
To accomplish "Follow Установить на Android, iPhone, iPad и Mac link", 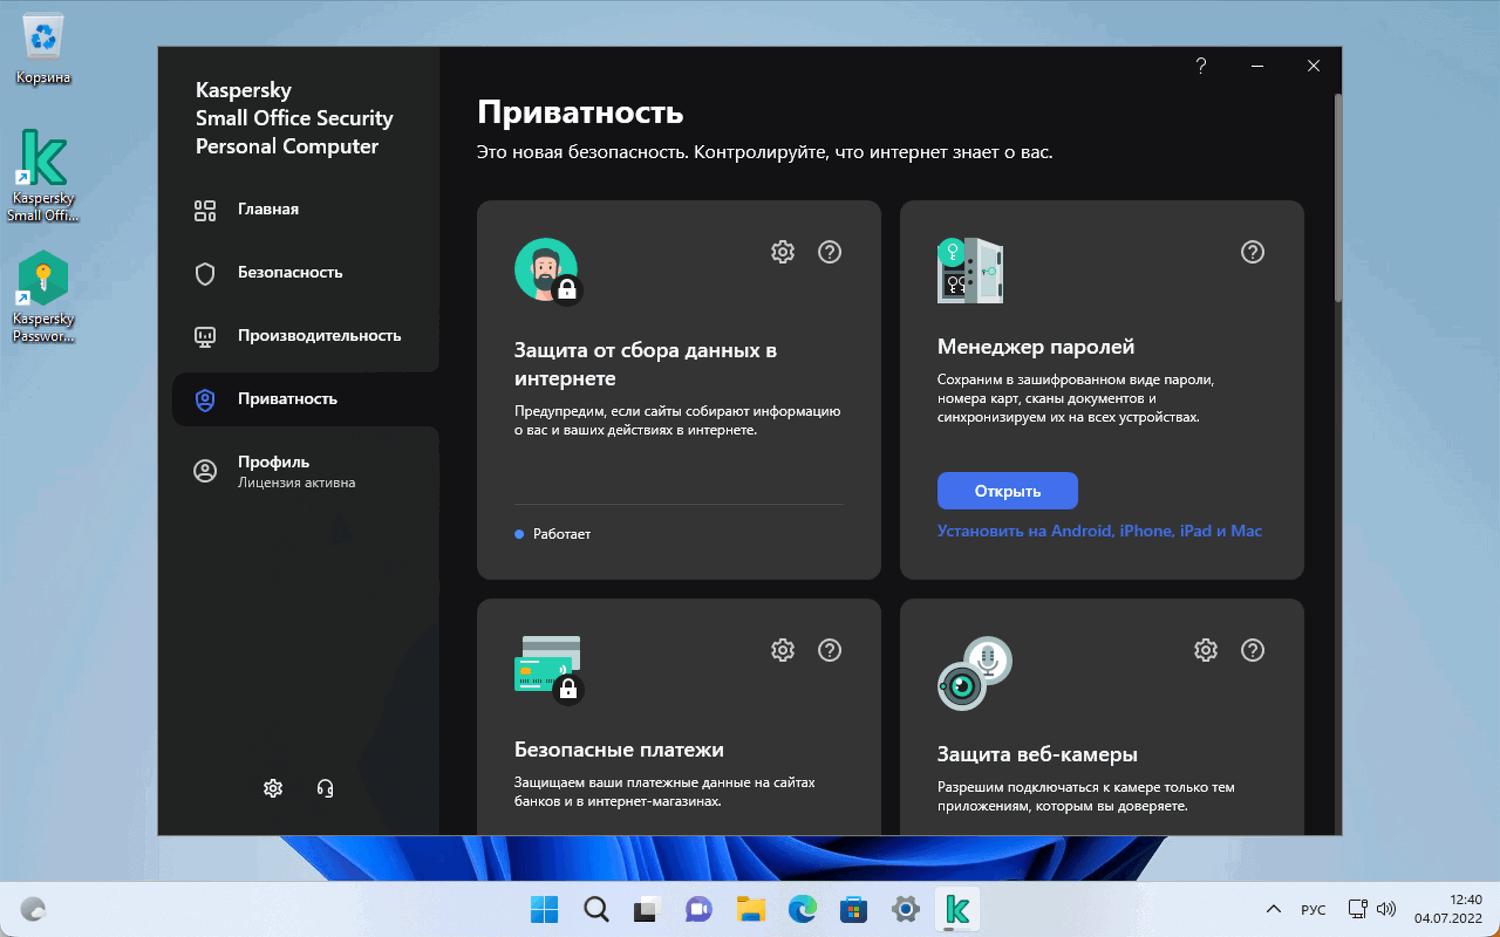I will pyautogui.click(x=1099, y=531).
